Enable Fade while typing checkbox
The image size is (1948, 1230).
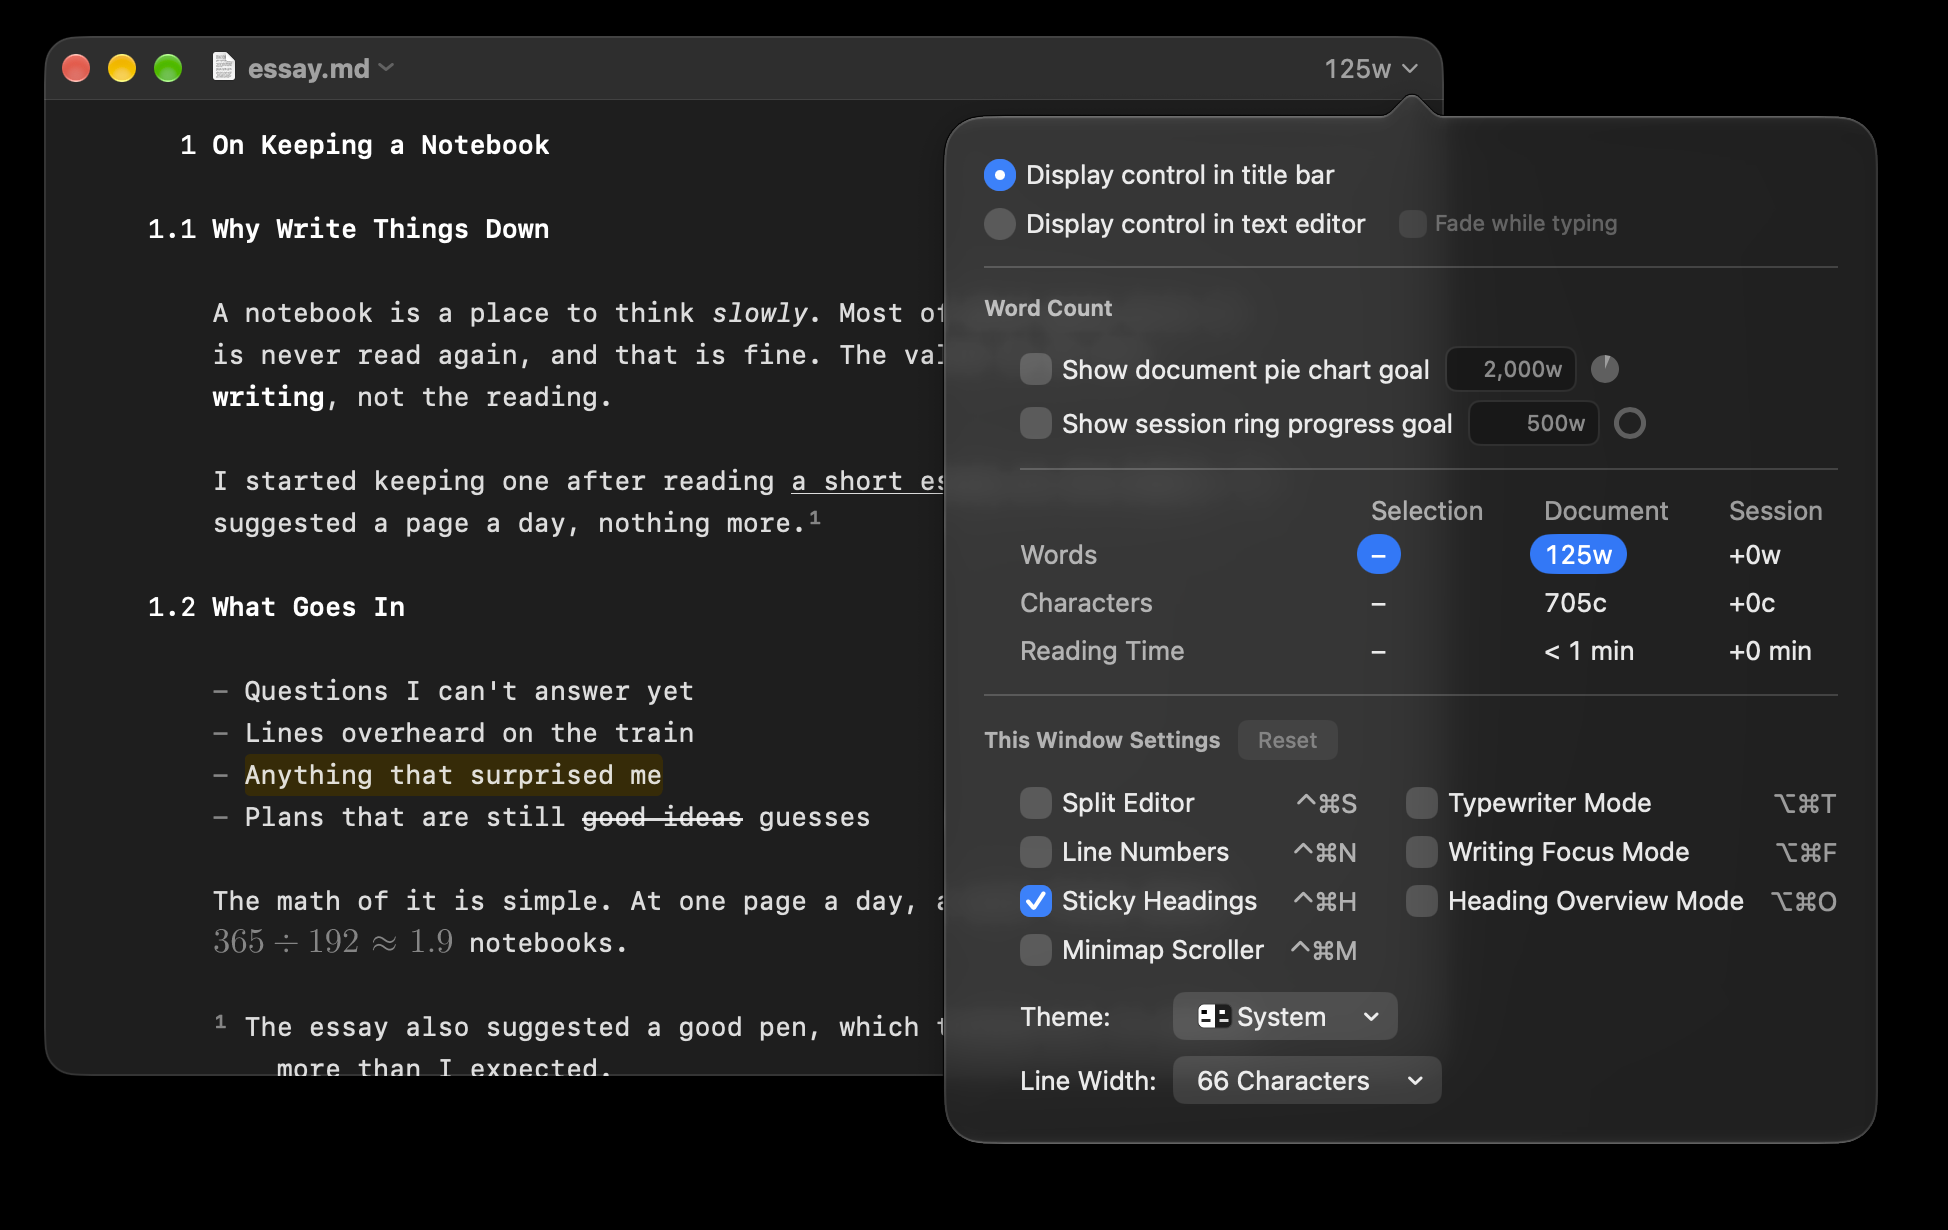pyautogui.click(x=1413, y=224)
